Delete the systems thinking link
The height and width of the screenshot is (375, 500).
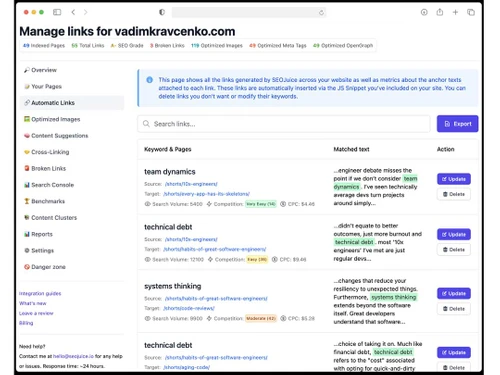[x=454, y=309]
